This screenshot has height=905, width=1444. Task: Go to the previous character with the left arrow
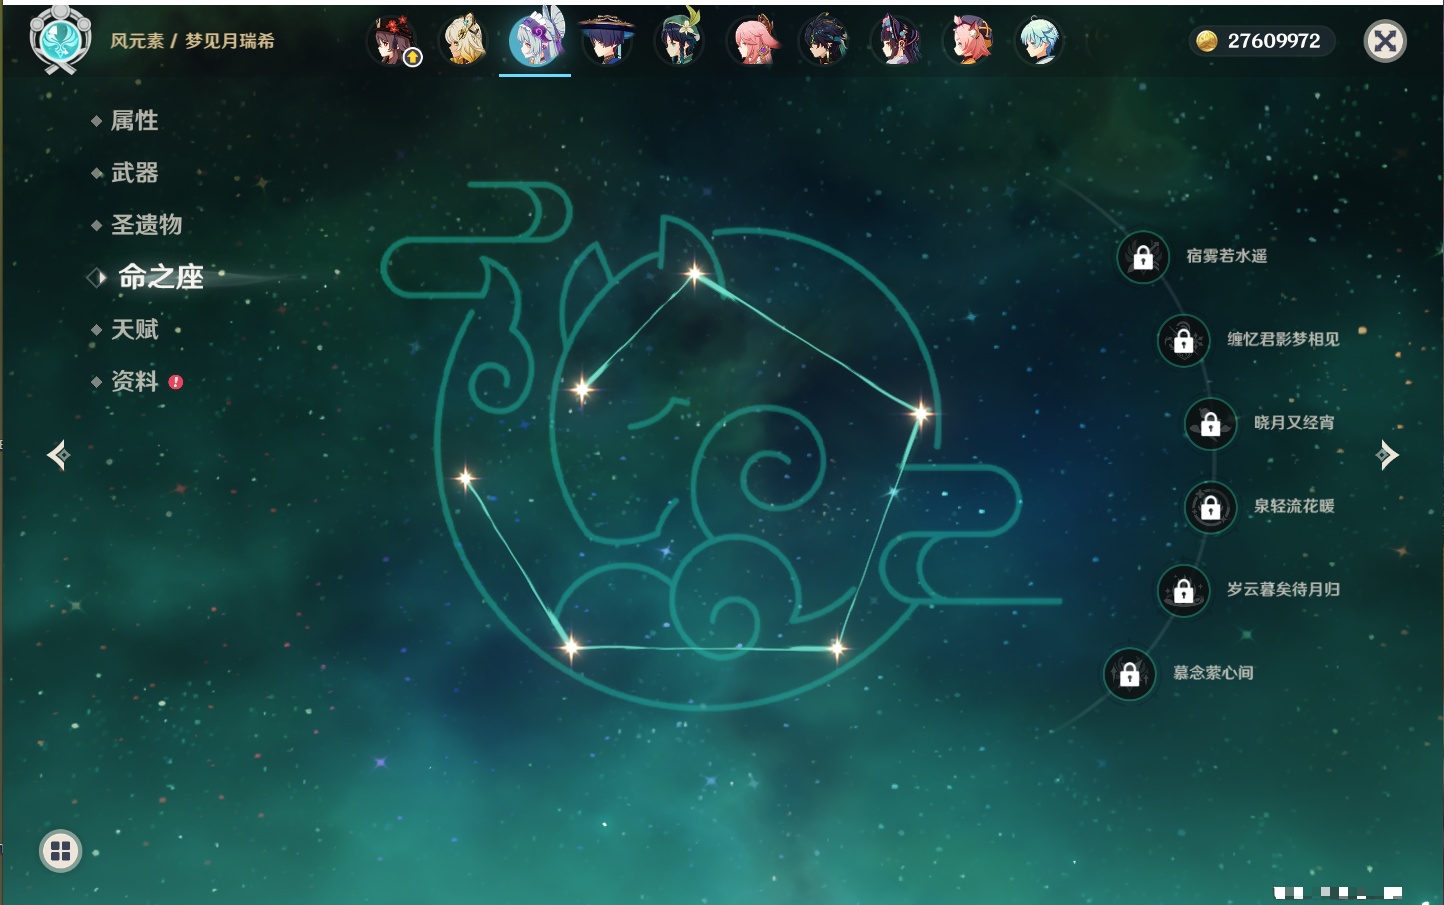click(x=58, y=455)
